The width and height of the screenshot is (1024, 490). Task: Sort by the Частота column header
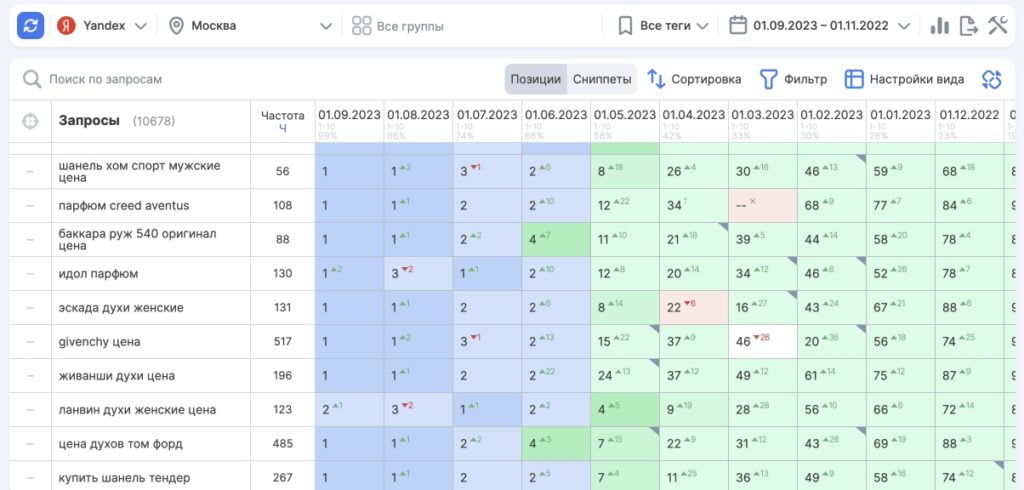click(x=282, y=121)
